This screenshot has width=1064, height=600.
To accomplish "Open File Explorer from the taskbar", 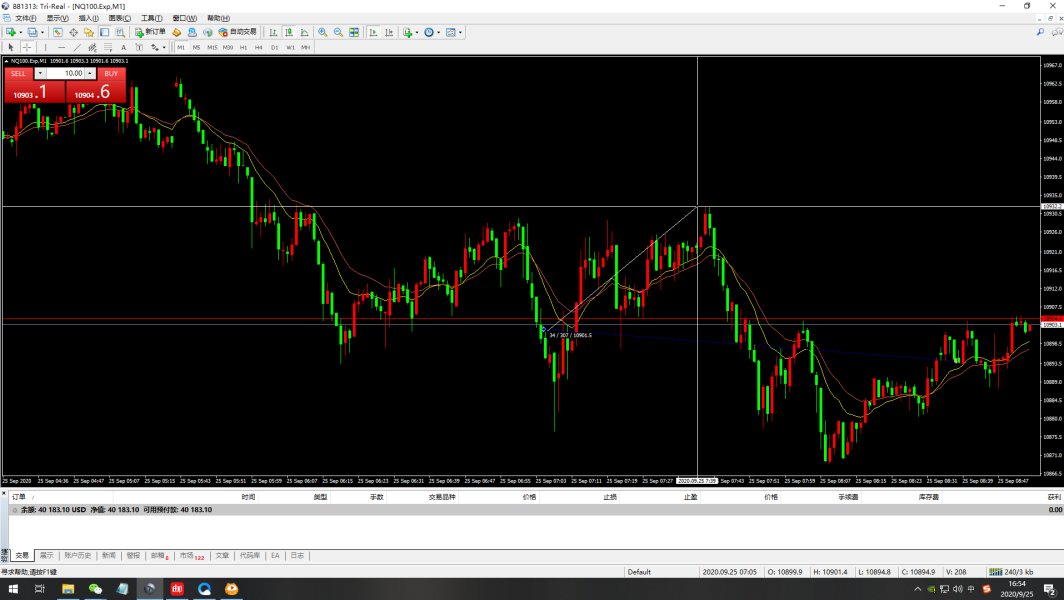I will point(68,588).
